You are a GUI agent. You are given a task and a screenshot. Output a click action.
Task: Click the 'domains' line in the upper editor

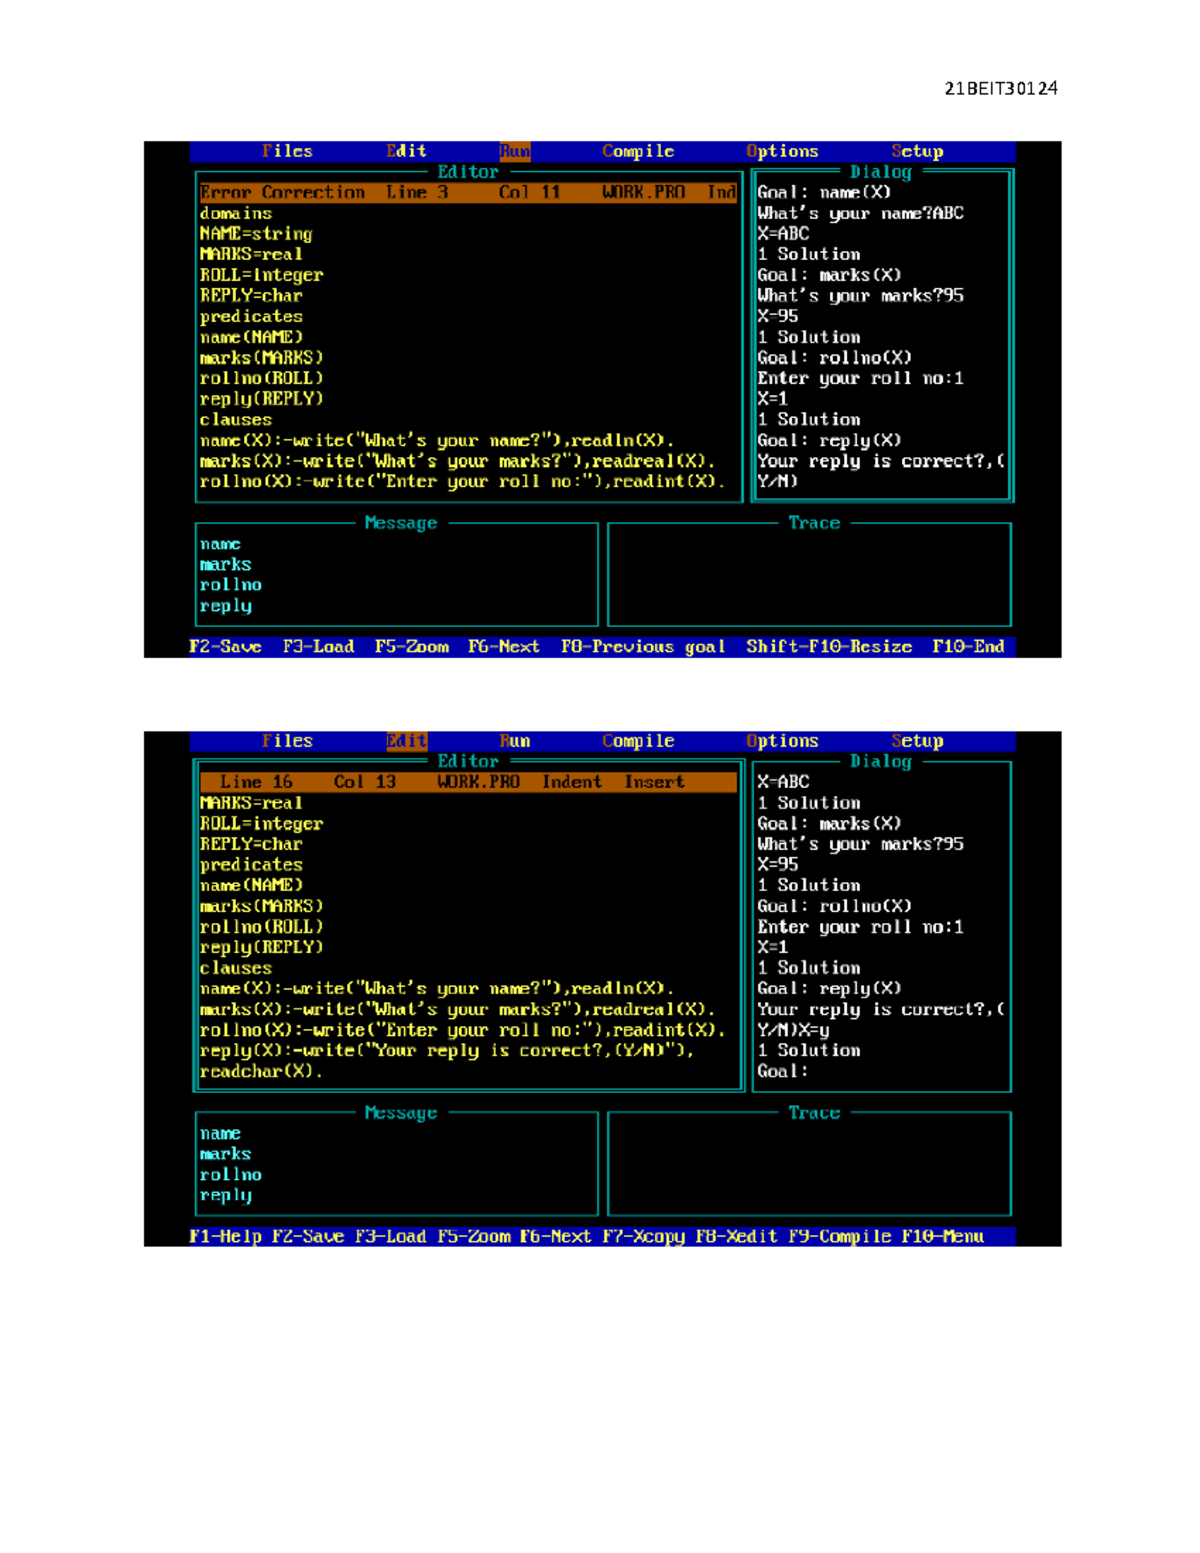pos(236,213)
